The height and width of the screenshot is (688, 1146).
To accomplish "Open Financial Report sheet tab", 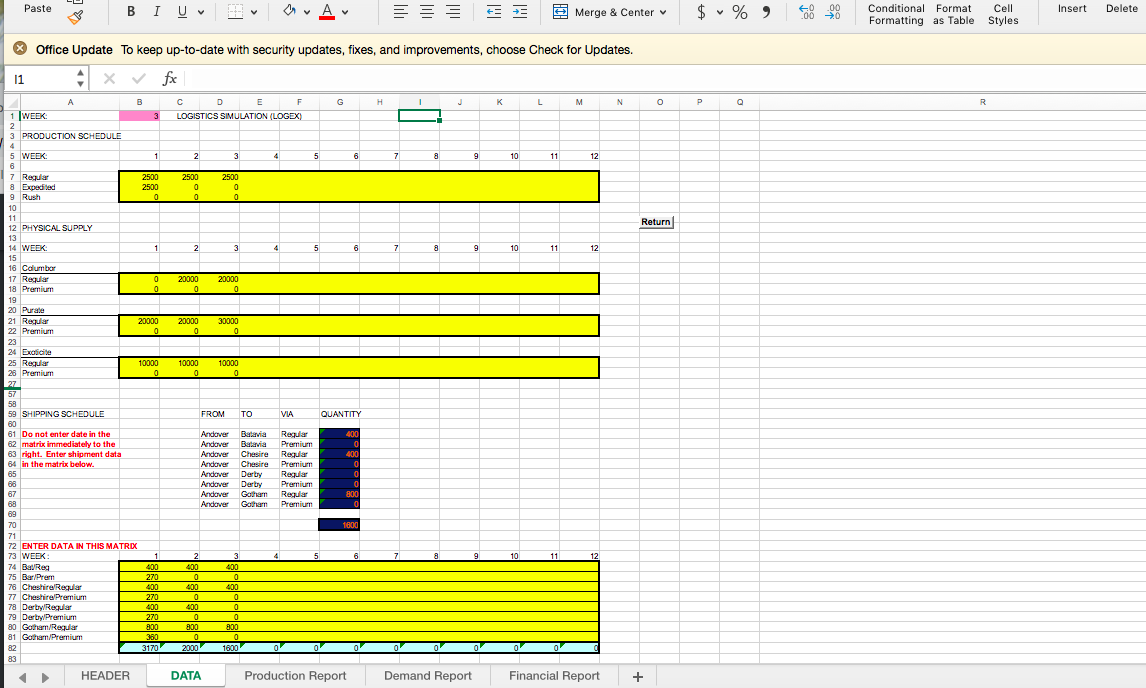I will tap(554, 676).
